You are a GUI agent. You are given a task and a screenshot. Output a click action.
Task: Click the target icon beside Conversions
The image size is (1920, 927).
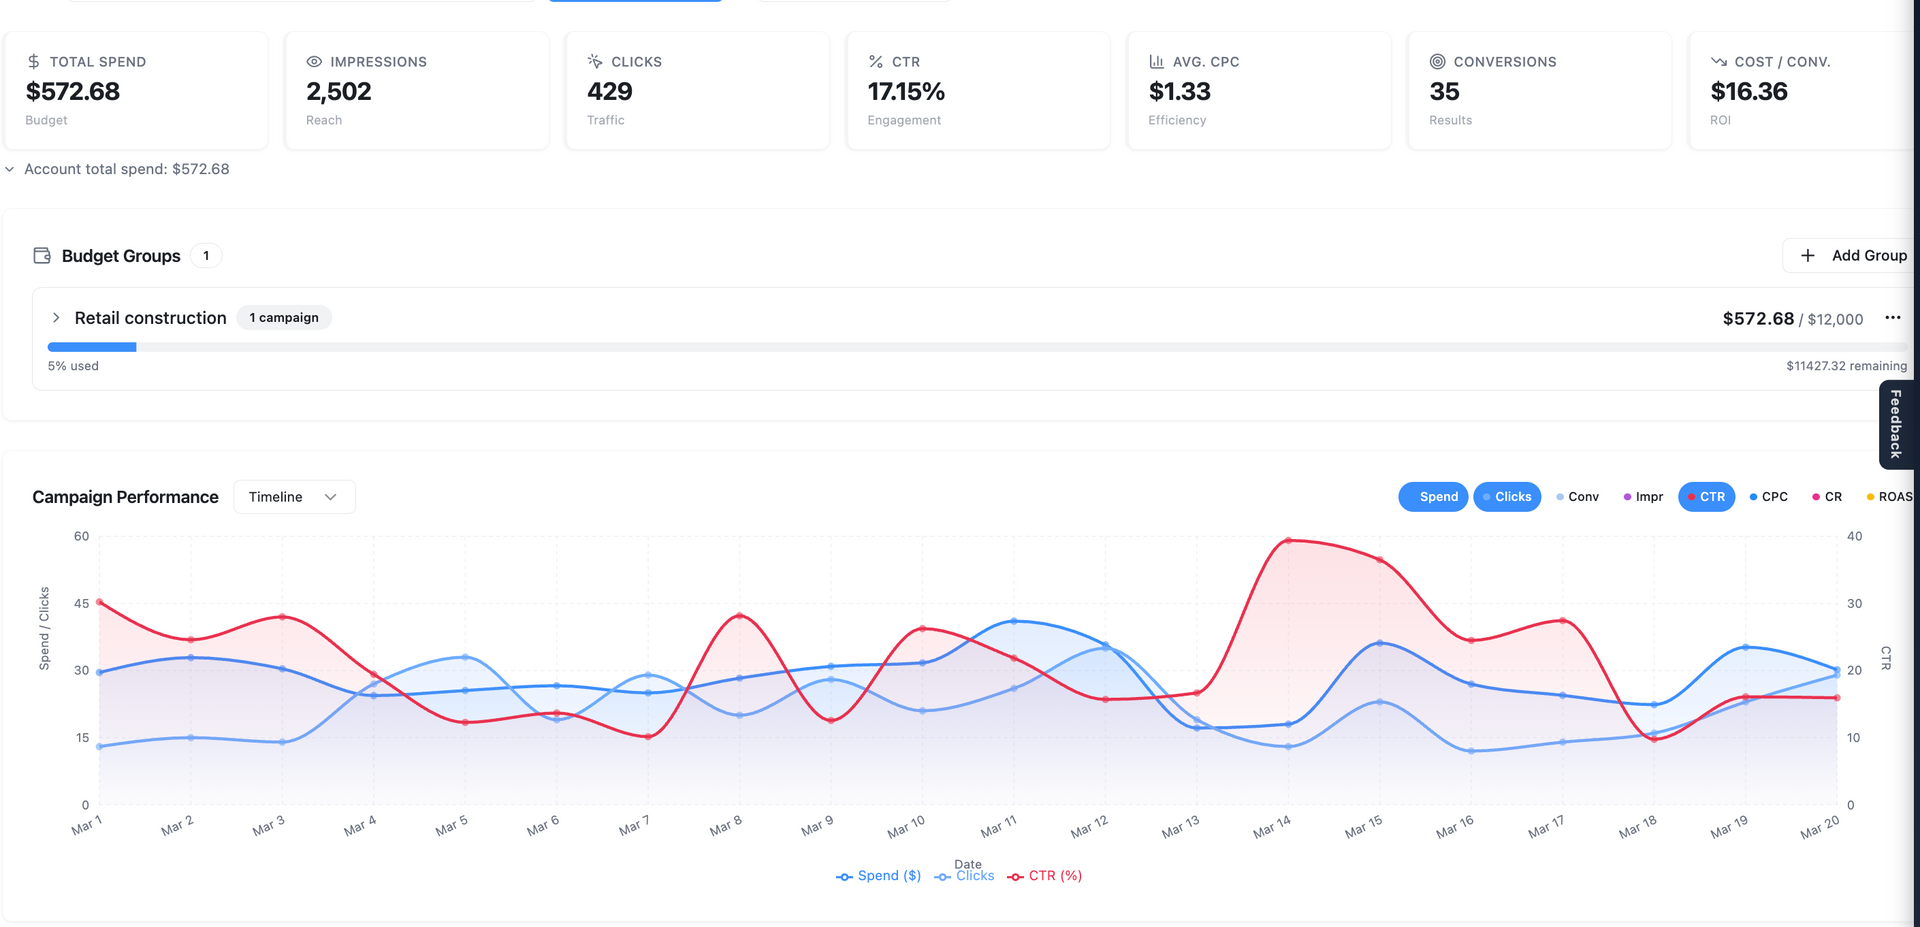click(1438, 62)
